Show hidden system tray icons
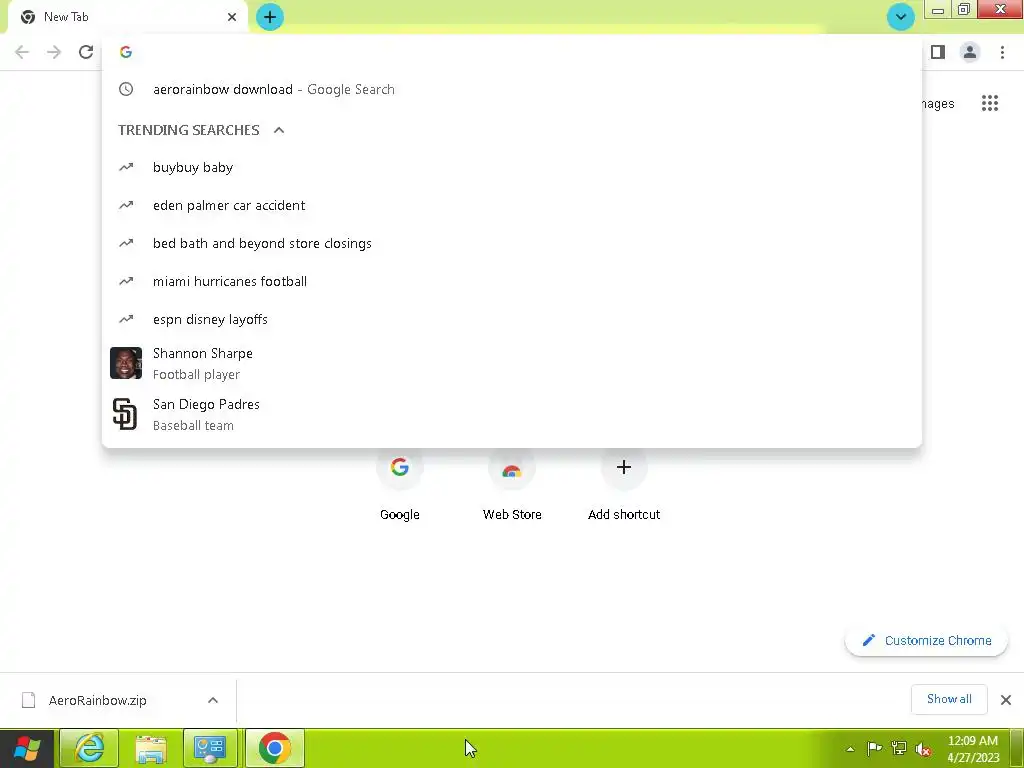The width and height of the screenshot is (1024, 768). [x=850, y=749]
